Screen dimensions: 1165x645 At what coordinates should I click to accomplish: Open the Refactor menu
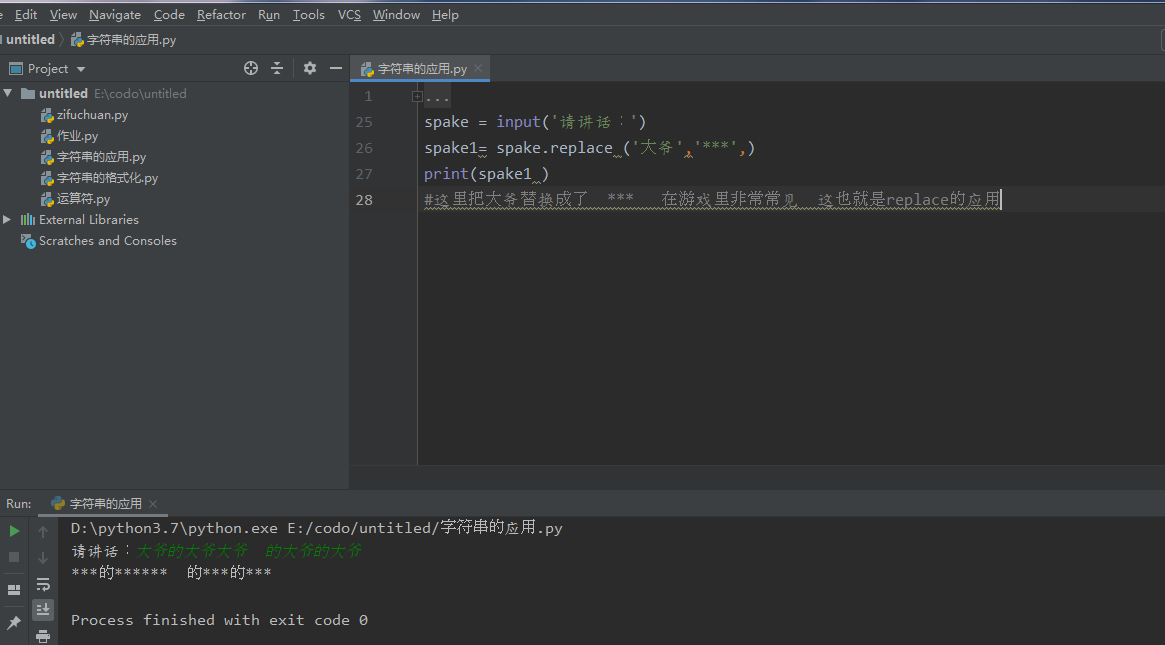[x=221, y=15]
